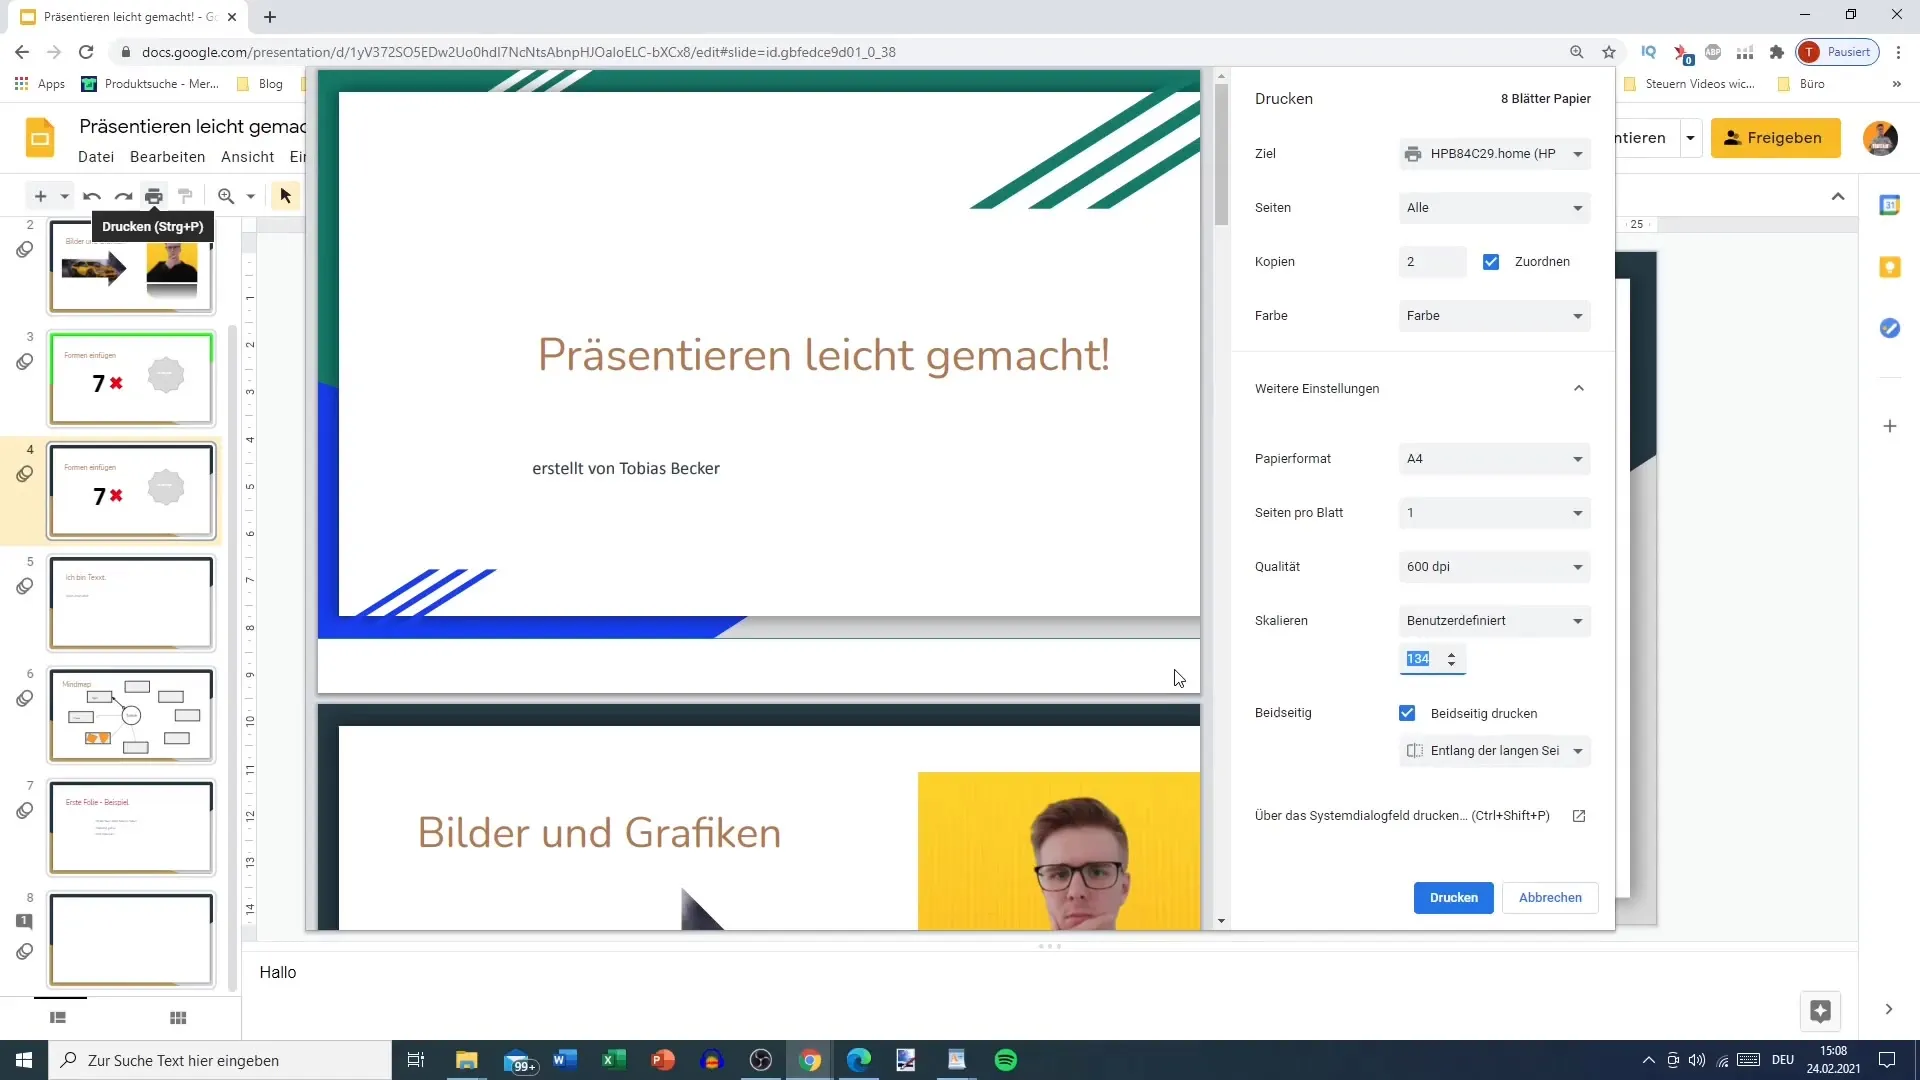Click the print preview vertical scrollbar thumb
The image size is (1920, 1080).
1221,155
